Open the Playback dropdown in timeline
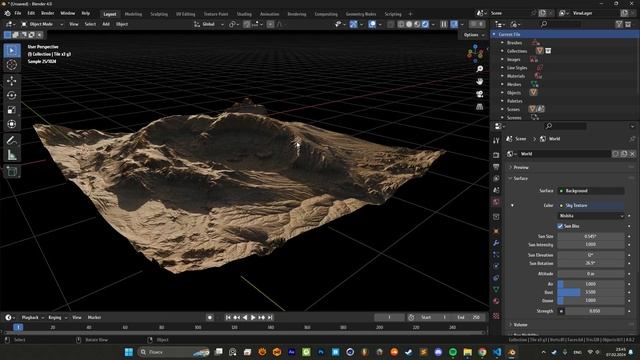Screen dimensions: 640x360 (x=32, y=318)
